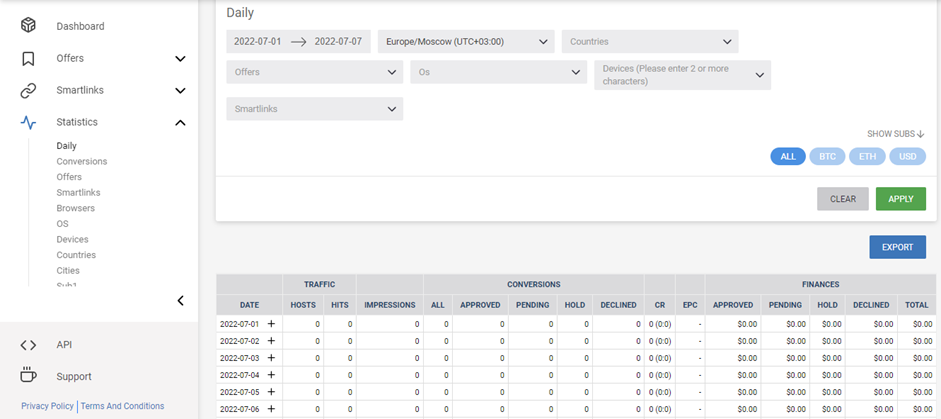Viewport: 941px width, 419px height.
Task: Click the Smartlinks chain icon
Action: pyautogui.click(x=28, y=90)
